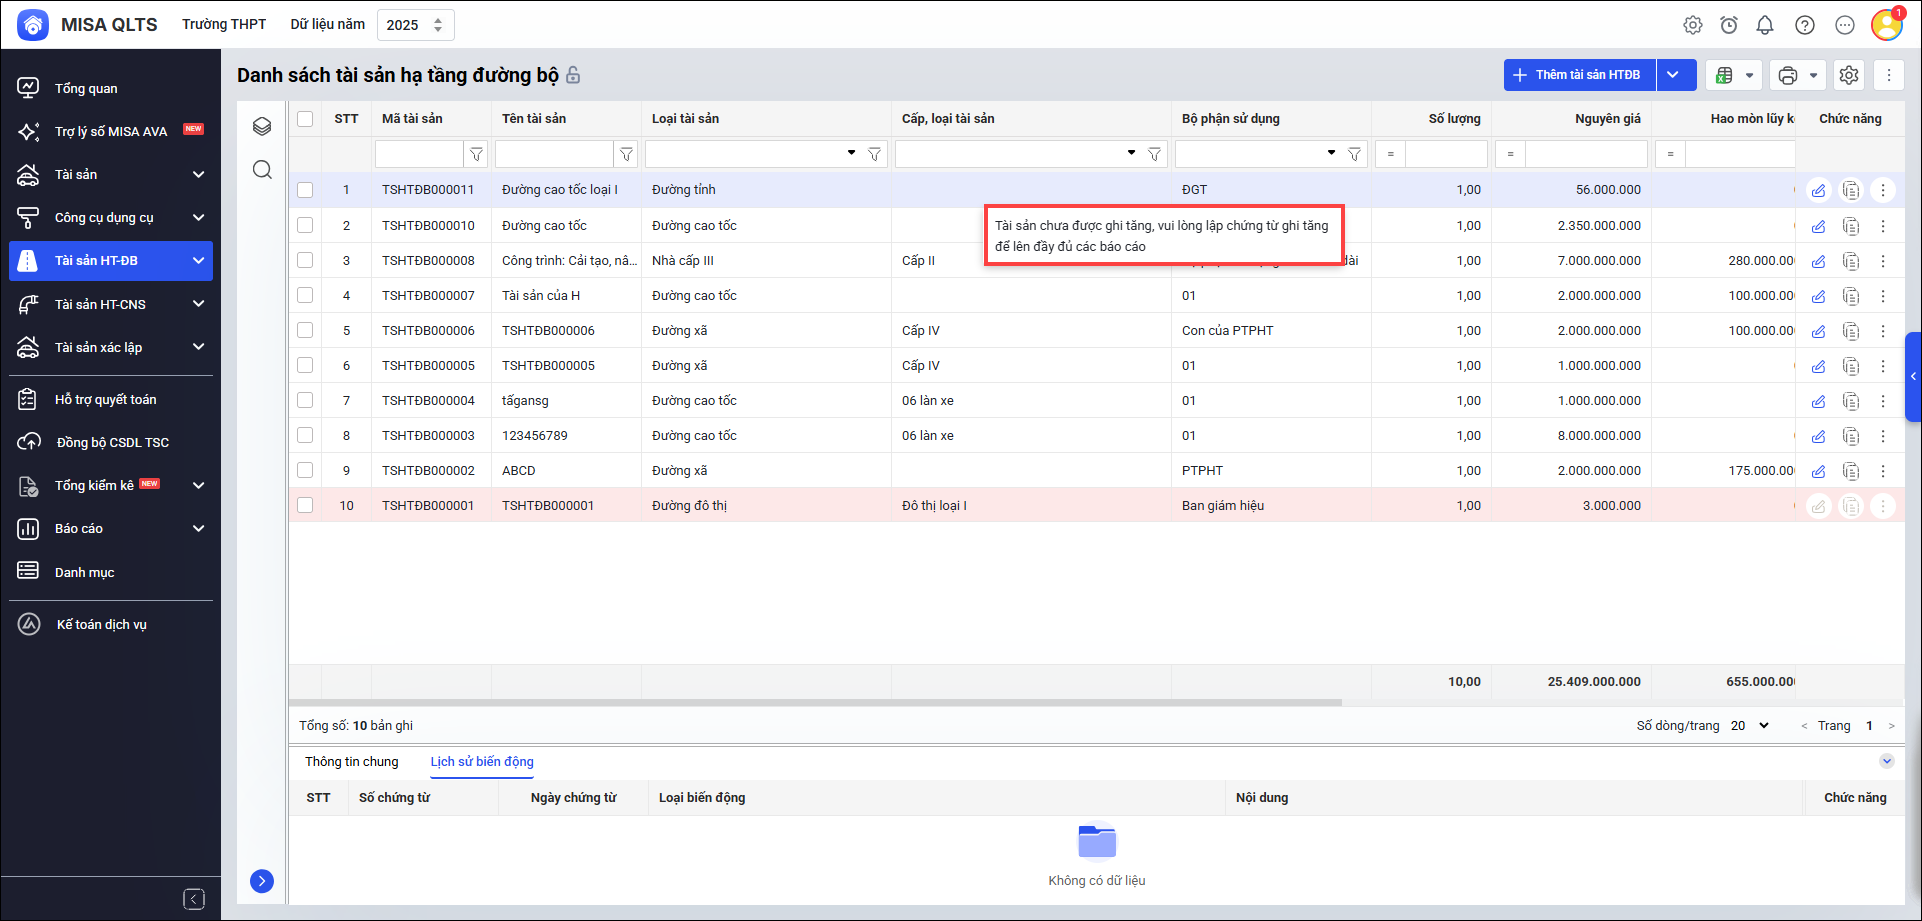Open the print icon in toolbar

(1788, 75)
